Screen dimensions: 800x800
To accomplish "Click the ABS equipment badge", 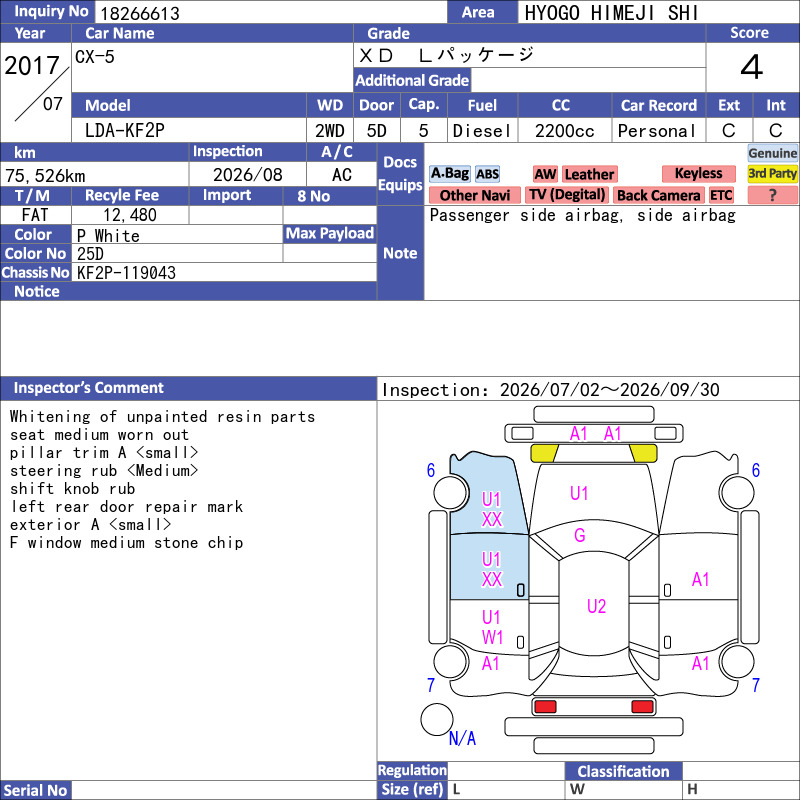I will [x=487, y=174].
